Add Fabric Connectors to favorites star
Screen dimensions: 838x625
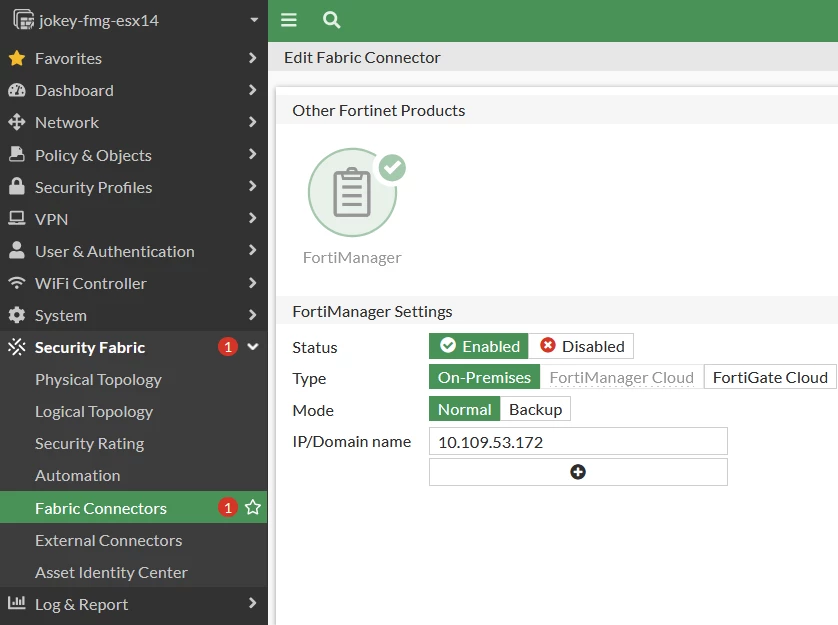253,507
